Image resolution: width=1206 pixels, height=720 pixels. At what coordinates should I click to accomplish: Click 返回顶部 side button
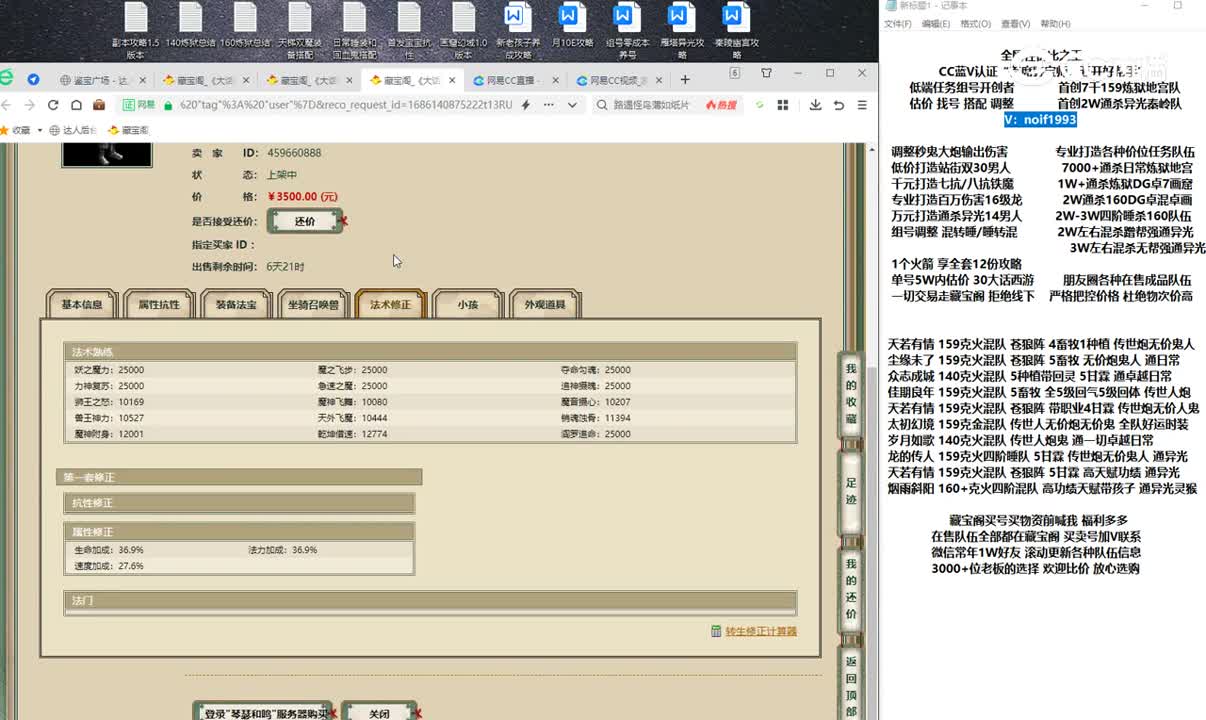851,684
